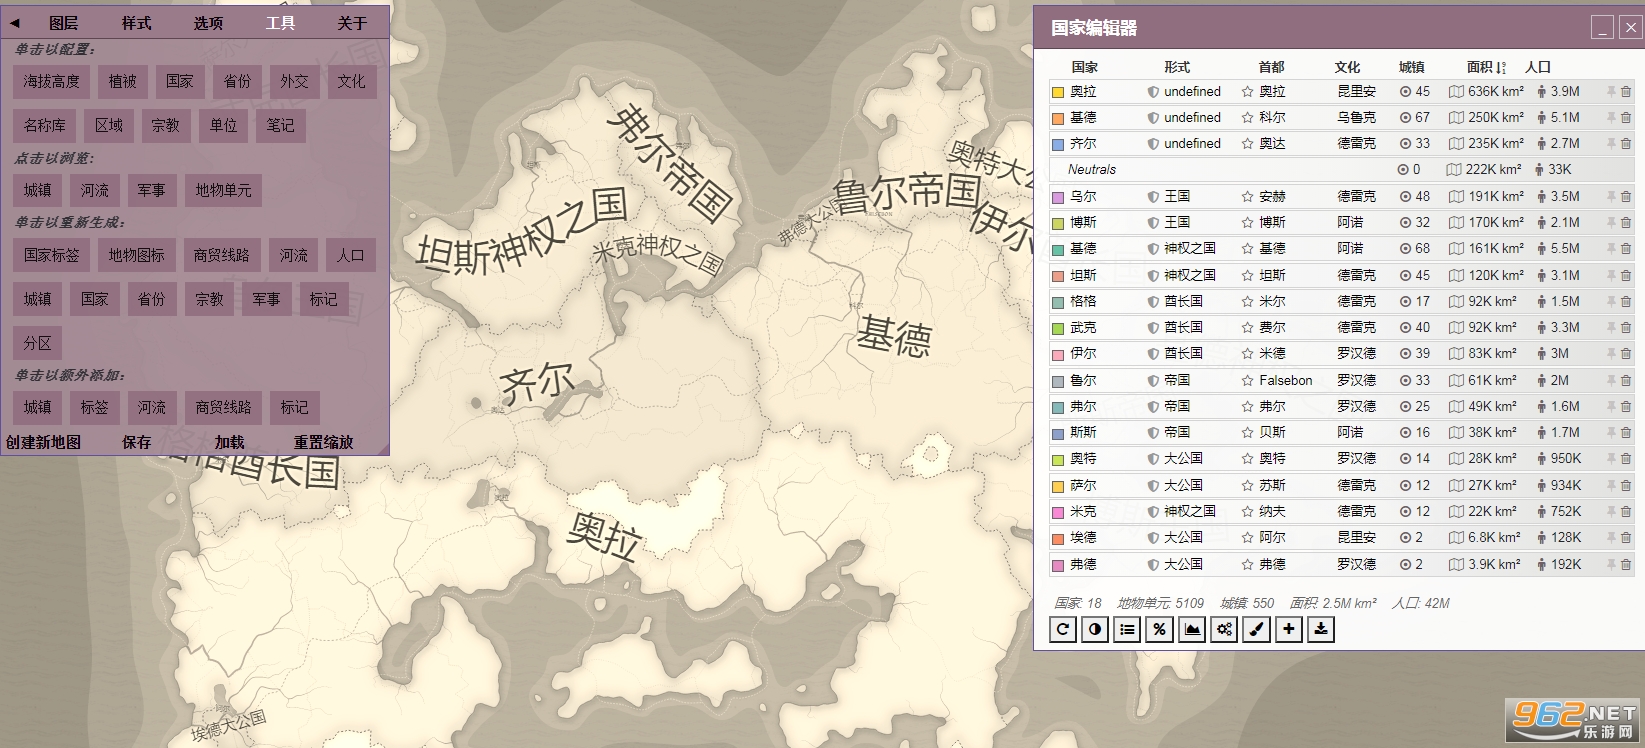Click the 重置缩放 button
Screen dimensions: 1645x748
pos(323,442)
